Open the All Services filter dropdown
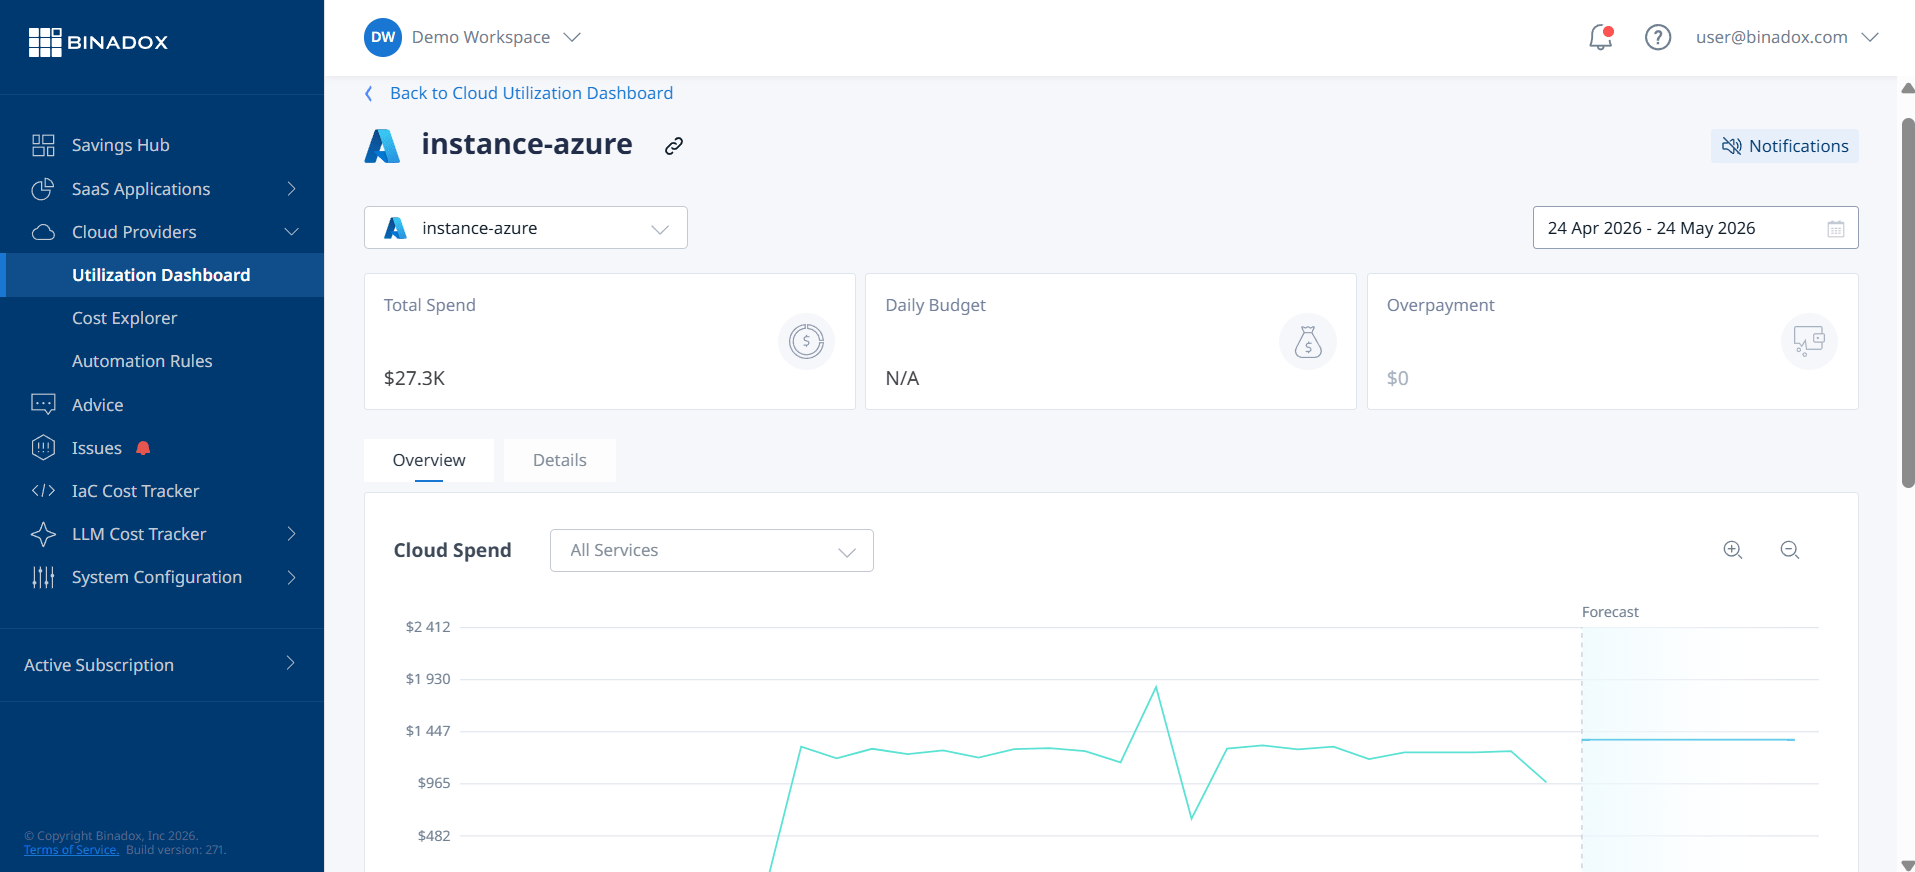The image size is (1915, 872). click(712, 551)
